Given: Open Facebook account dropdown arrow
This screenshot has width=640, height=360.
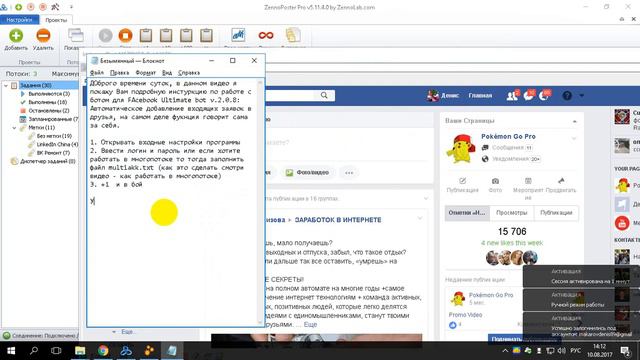Looking at the screenshot, I should point(582,96).
